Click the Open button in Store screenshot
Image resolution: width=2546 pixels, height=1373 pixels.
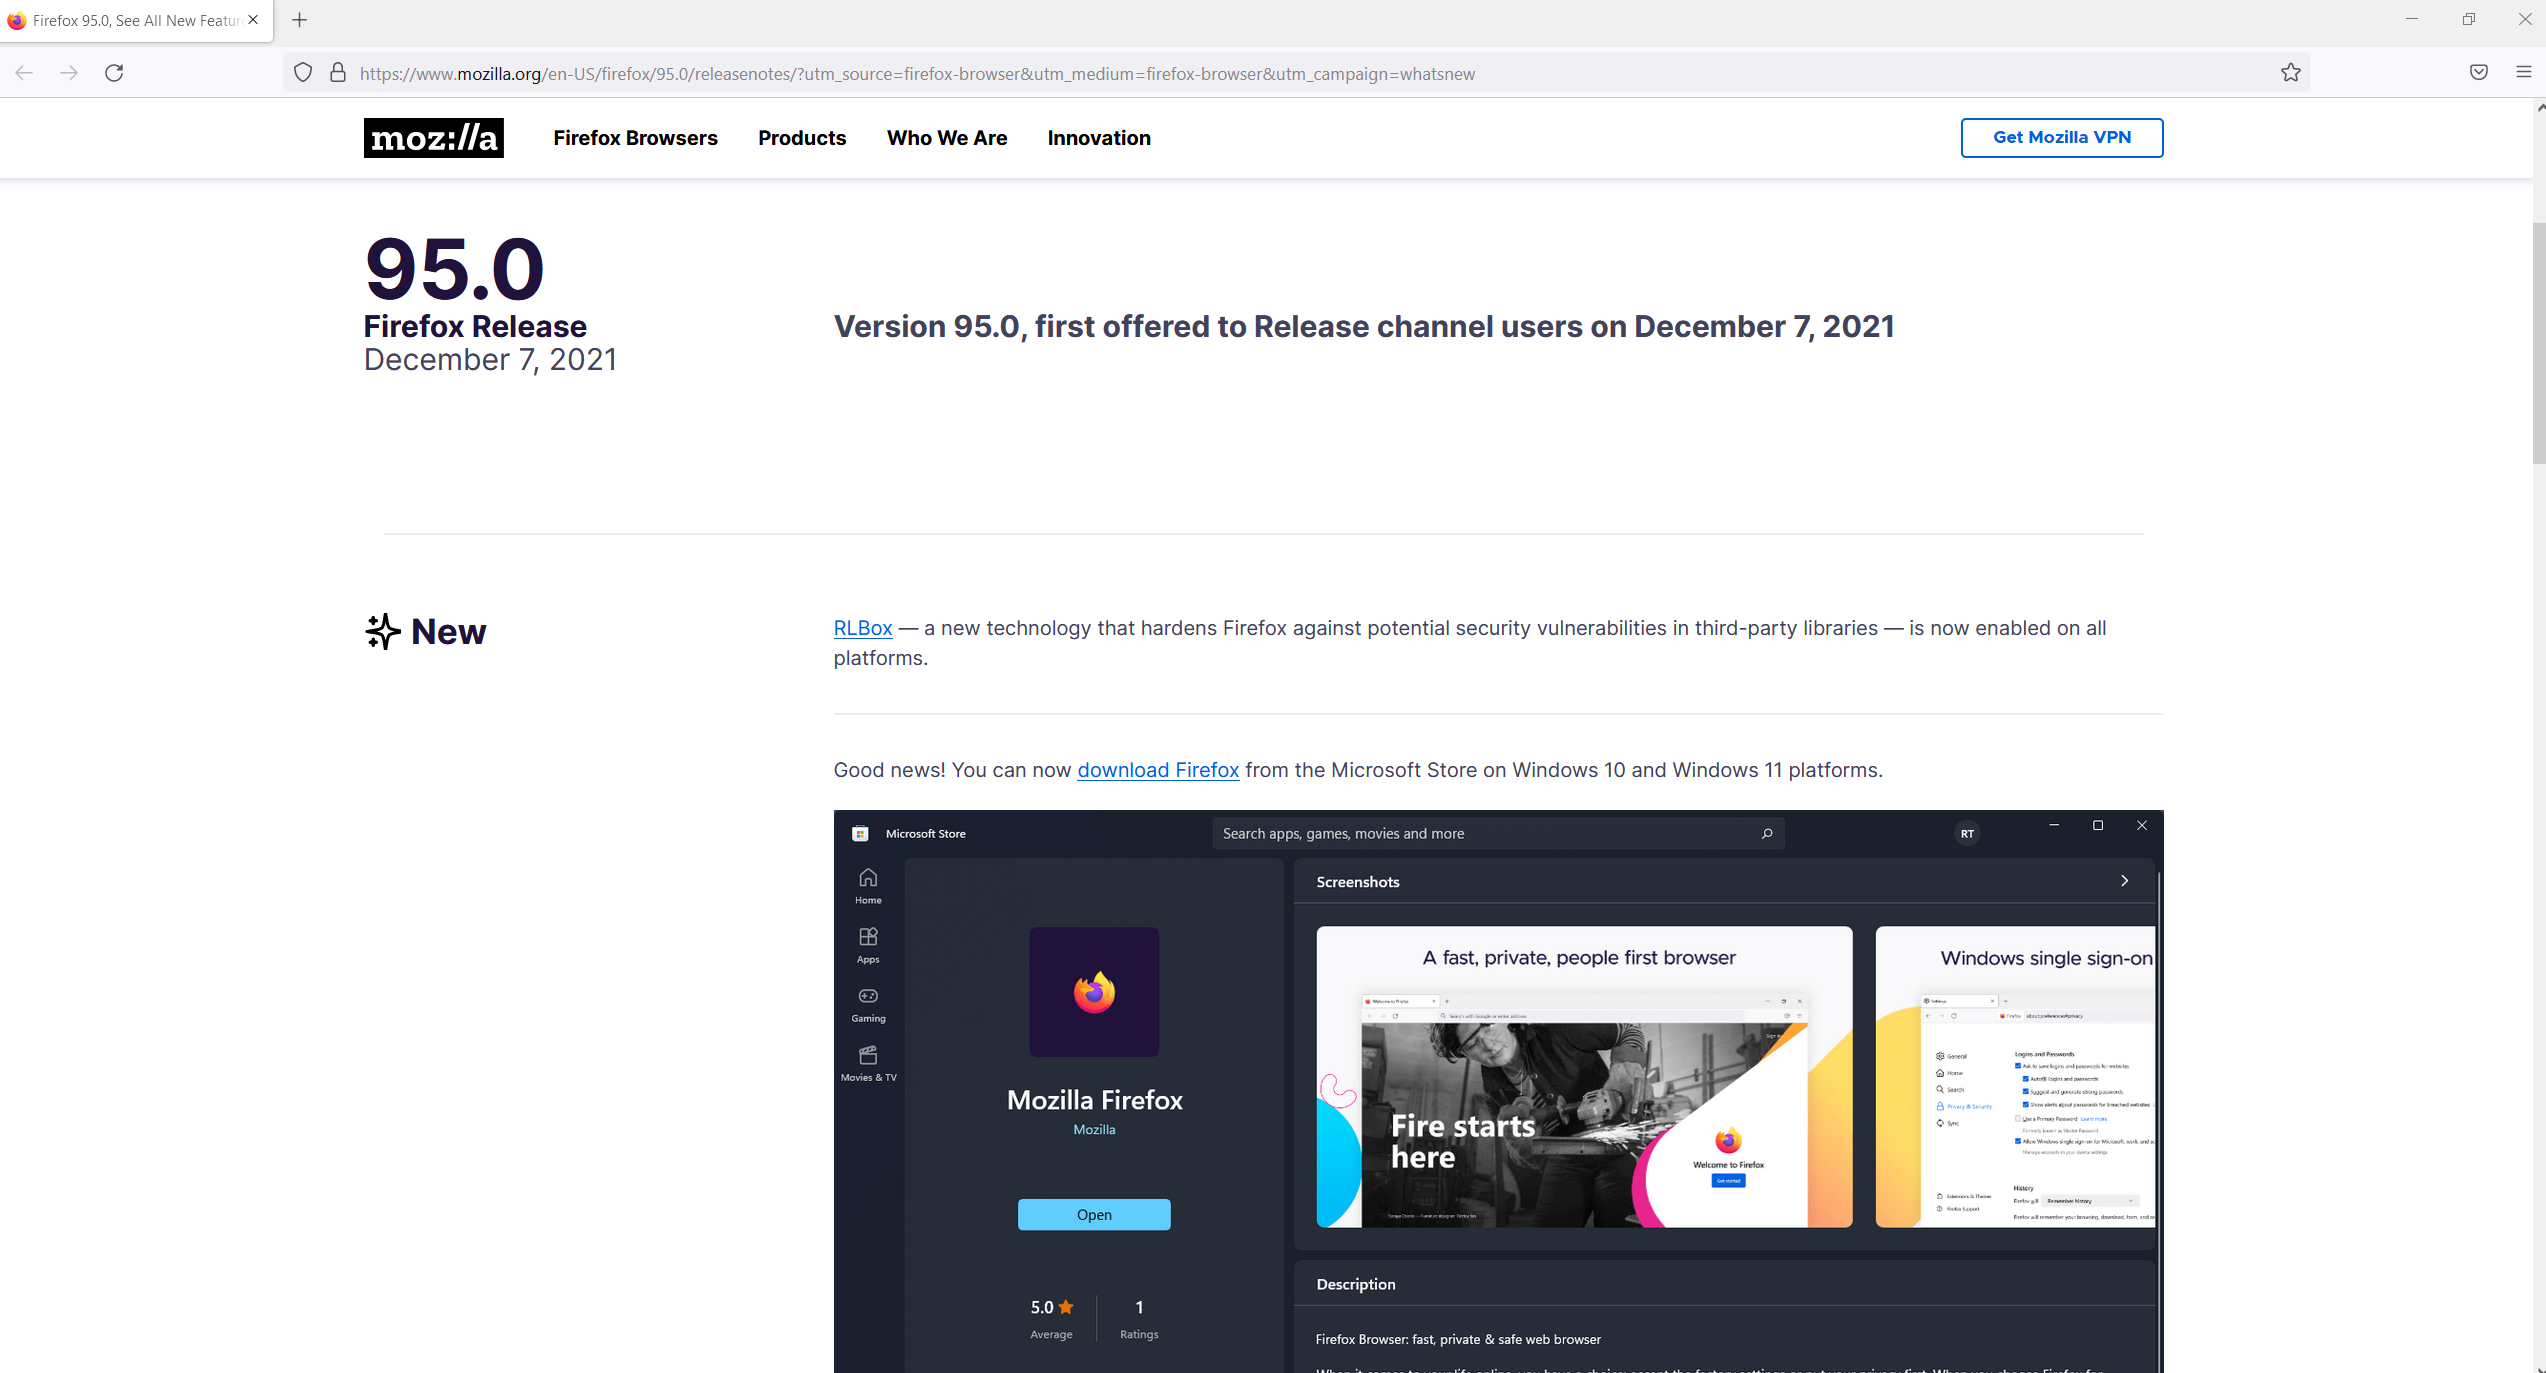pyautogui.click(x=1094, y=1214)
